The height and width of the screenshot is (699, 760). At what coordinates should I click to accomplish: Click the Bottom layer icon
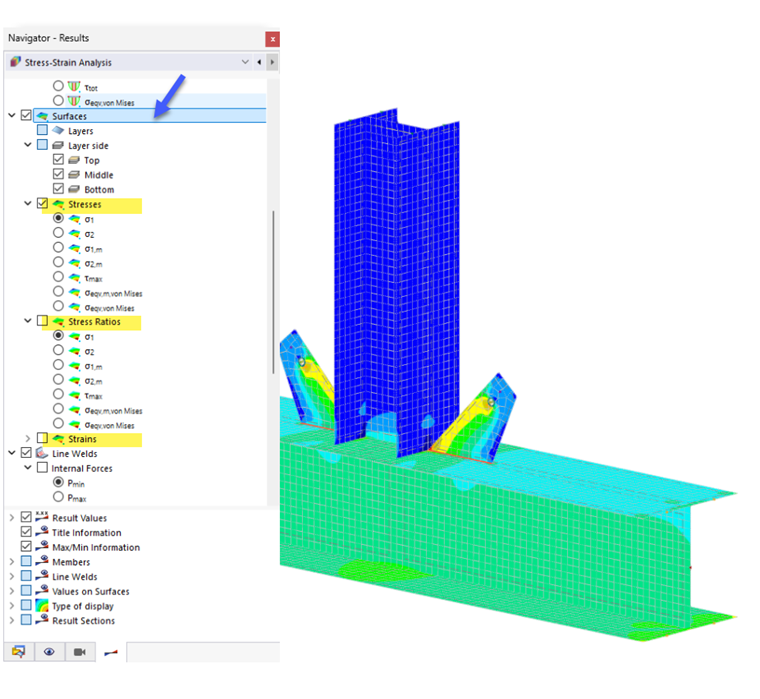pos(74,189)
